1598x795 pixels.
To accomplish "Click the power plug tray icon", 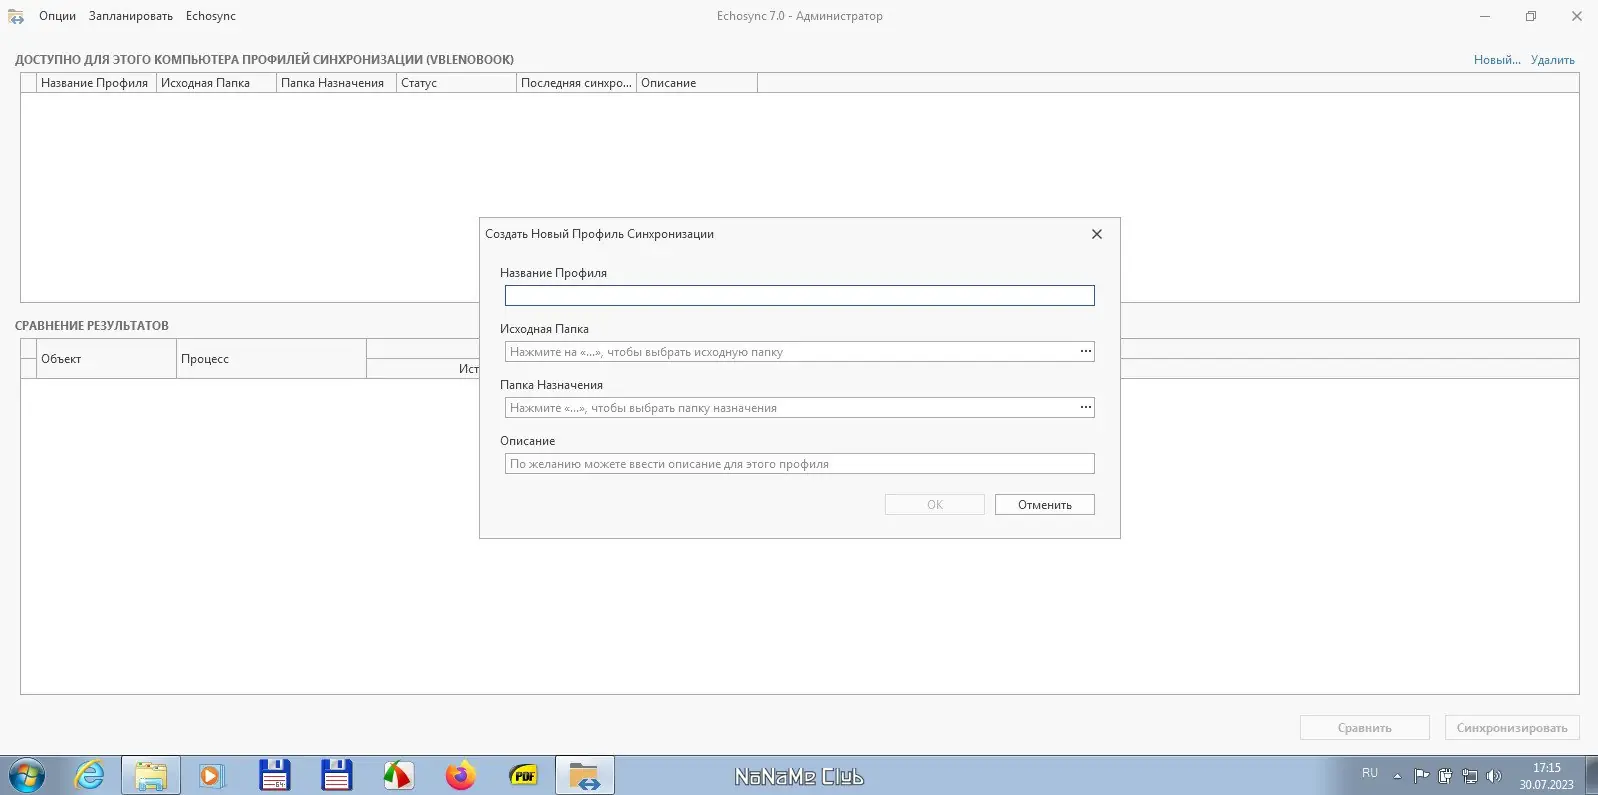I will pos(1445,776).
